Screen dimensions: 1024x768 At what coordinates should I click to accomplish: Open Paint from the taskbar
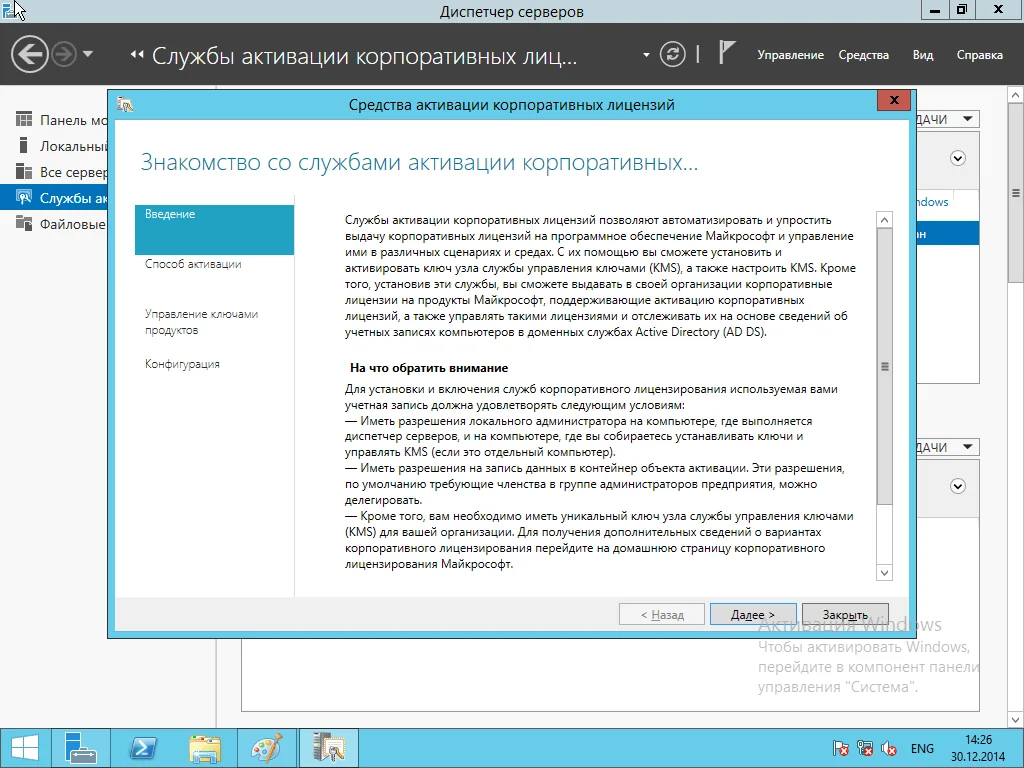pyautogui.click(x=266, y=748)
